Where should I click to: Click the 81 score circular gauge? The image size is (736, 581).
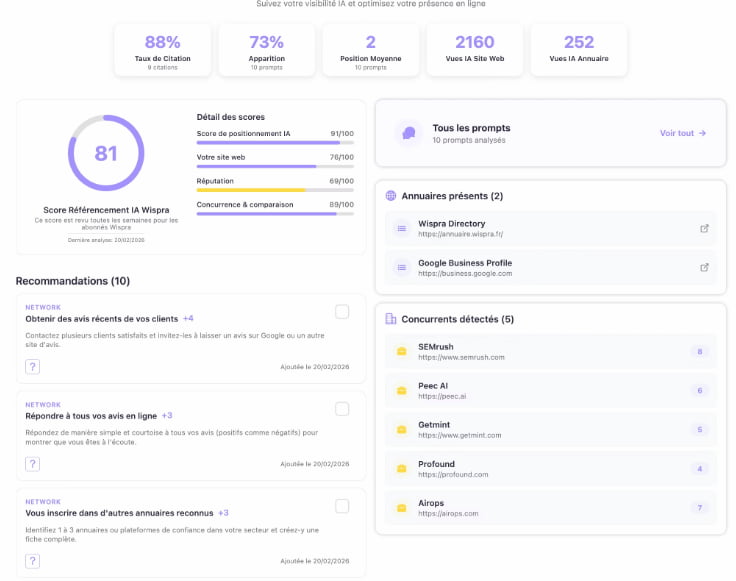coord(106,153)
